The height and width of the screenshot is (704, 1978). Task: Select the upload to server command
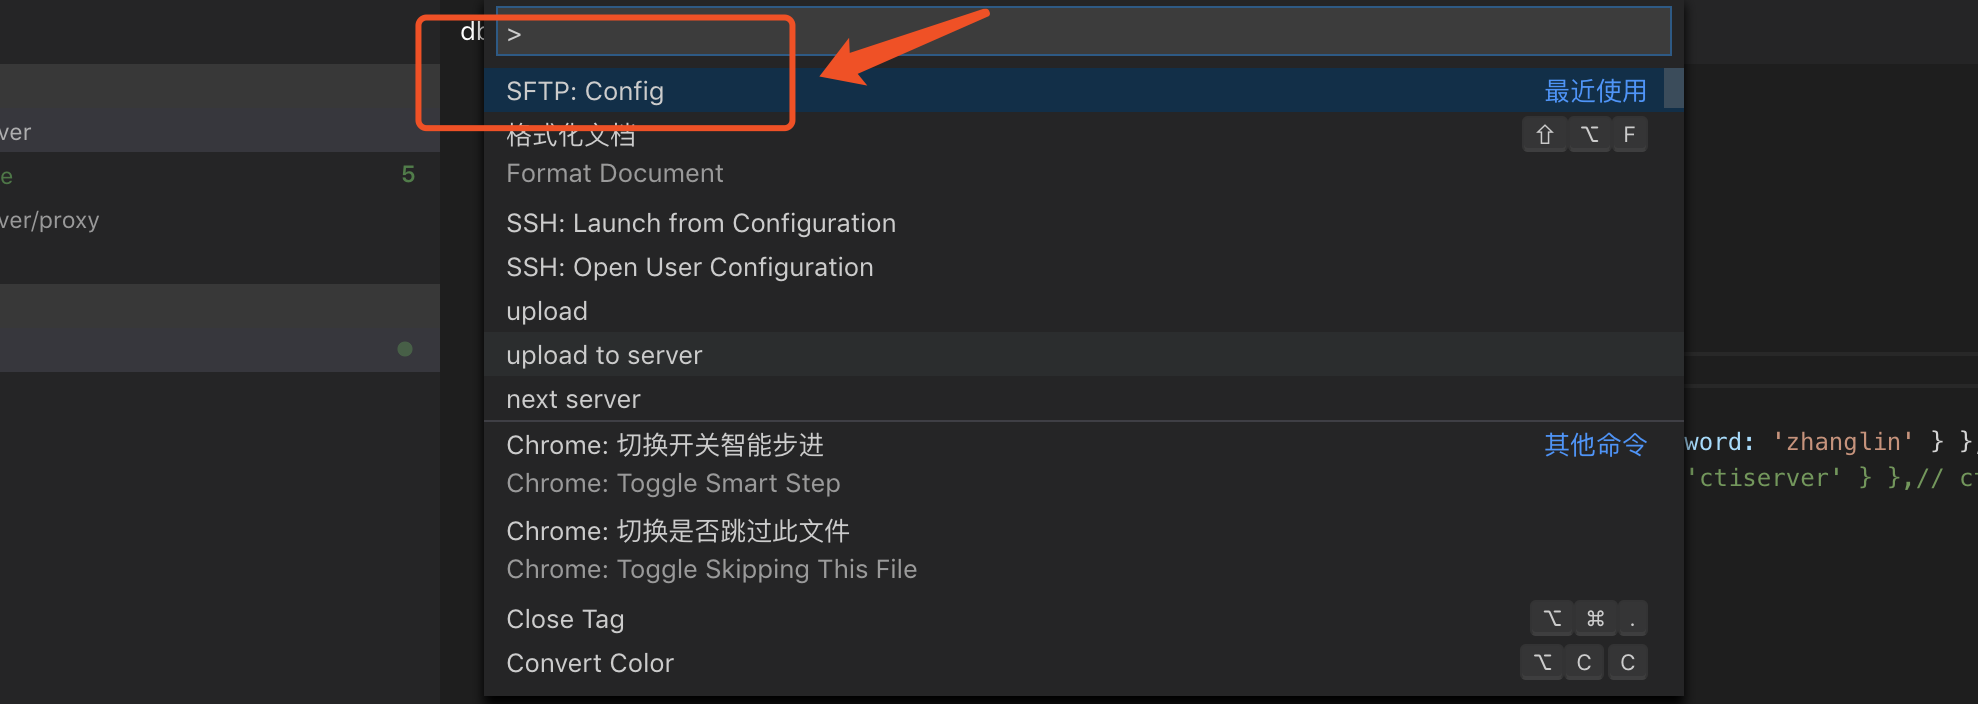coord(604,354)
